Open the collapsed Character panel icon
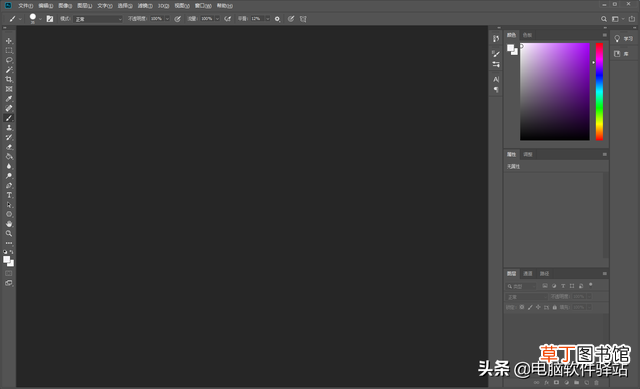This screenshot has height=389, width=640. 496,79
